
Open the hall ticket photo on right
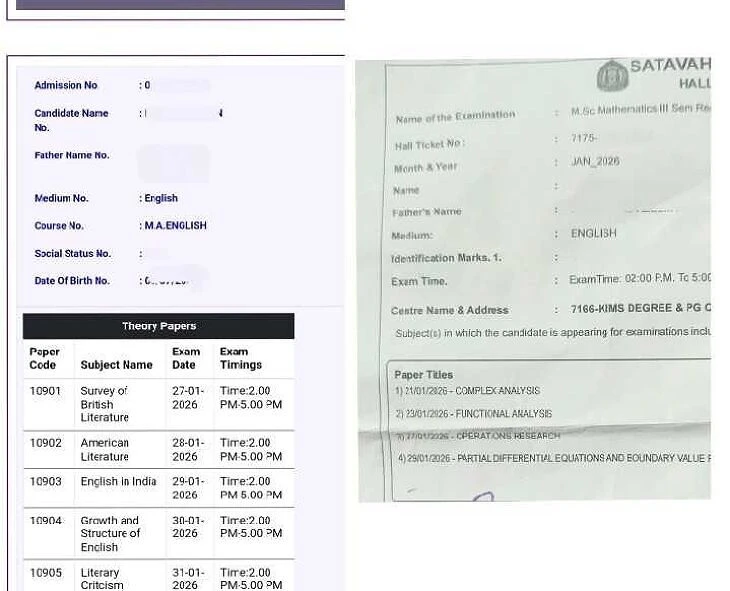point(533,280)
